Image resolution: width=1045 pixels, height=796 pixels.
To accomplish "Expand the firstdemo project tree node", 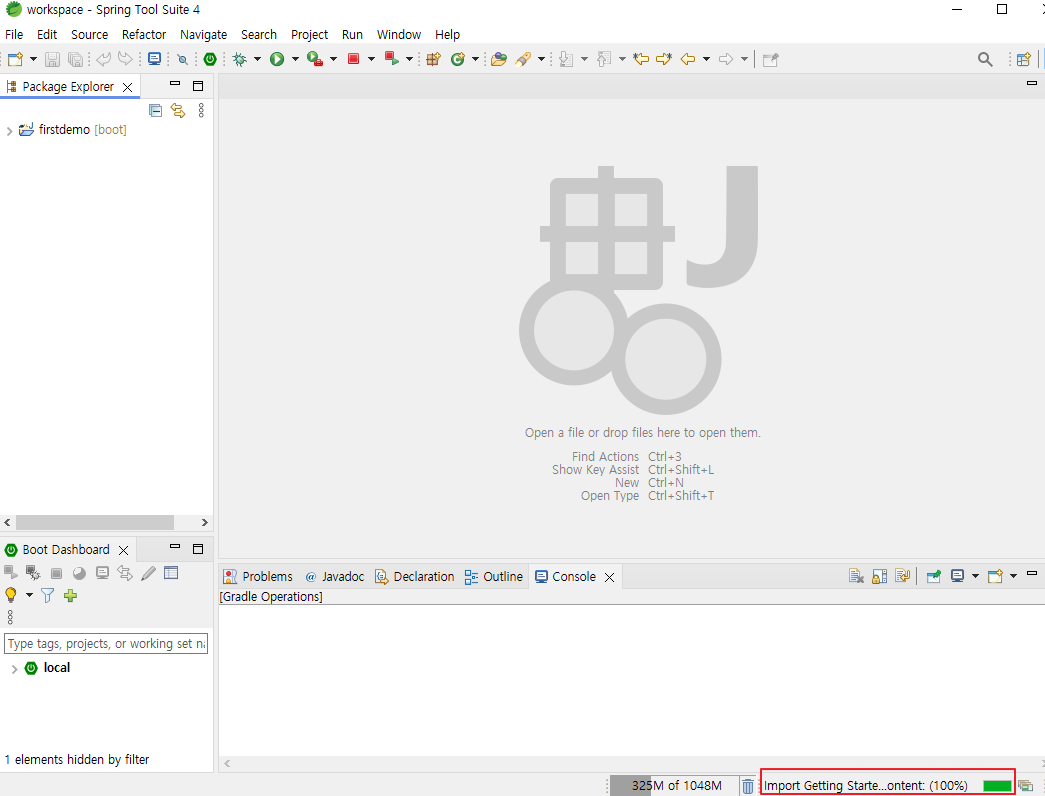I will coord(9,131).
